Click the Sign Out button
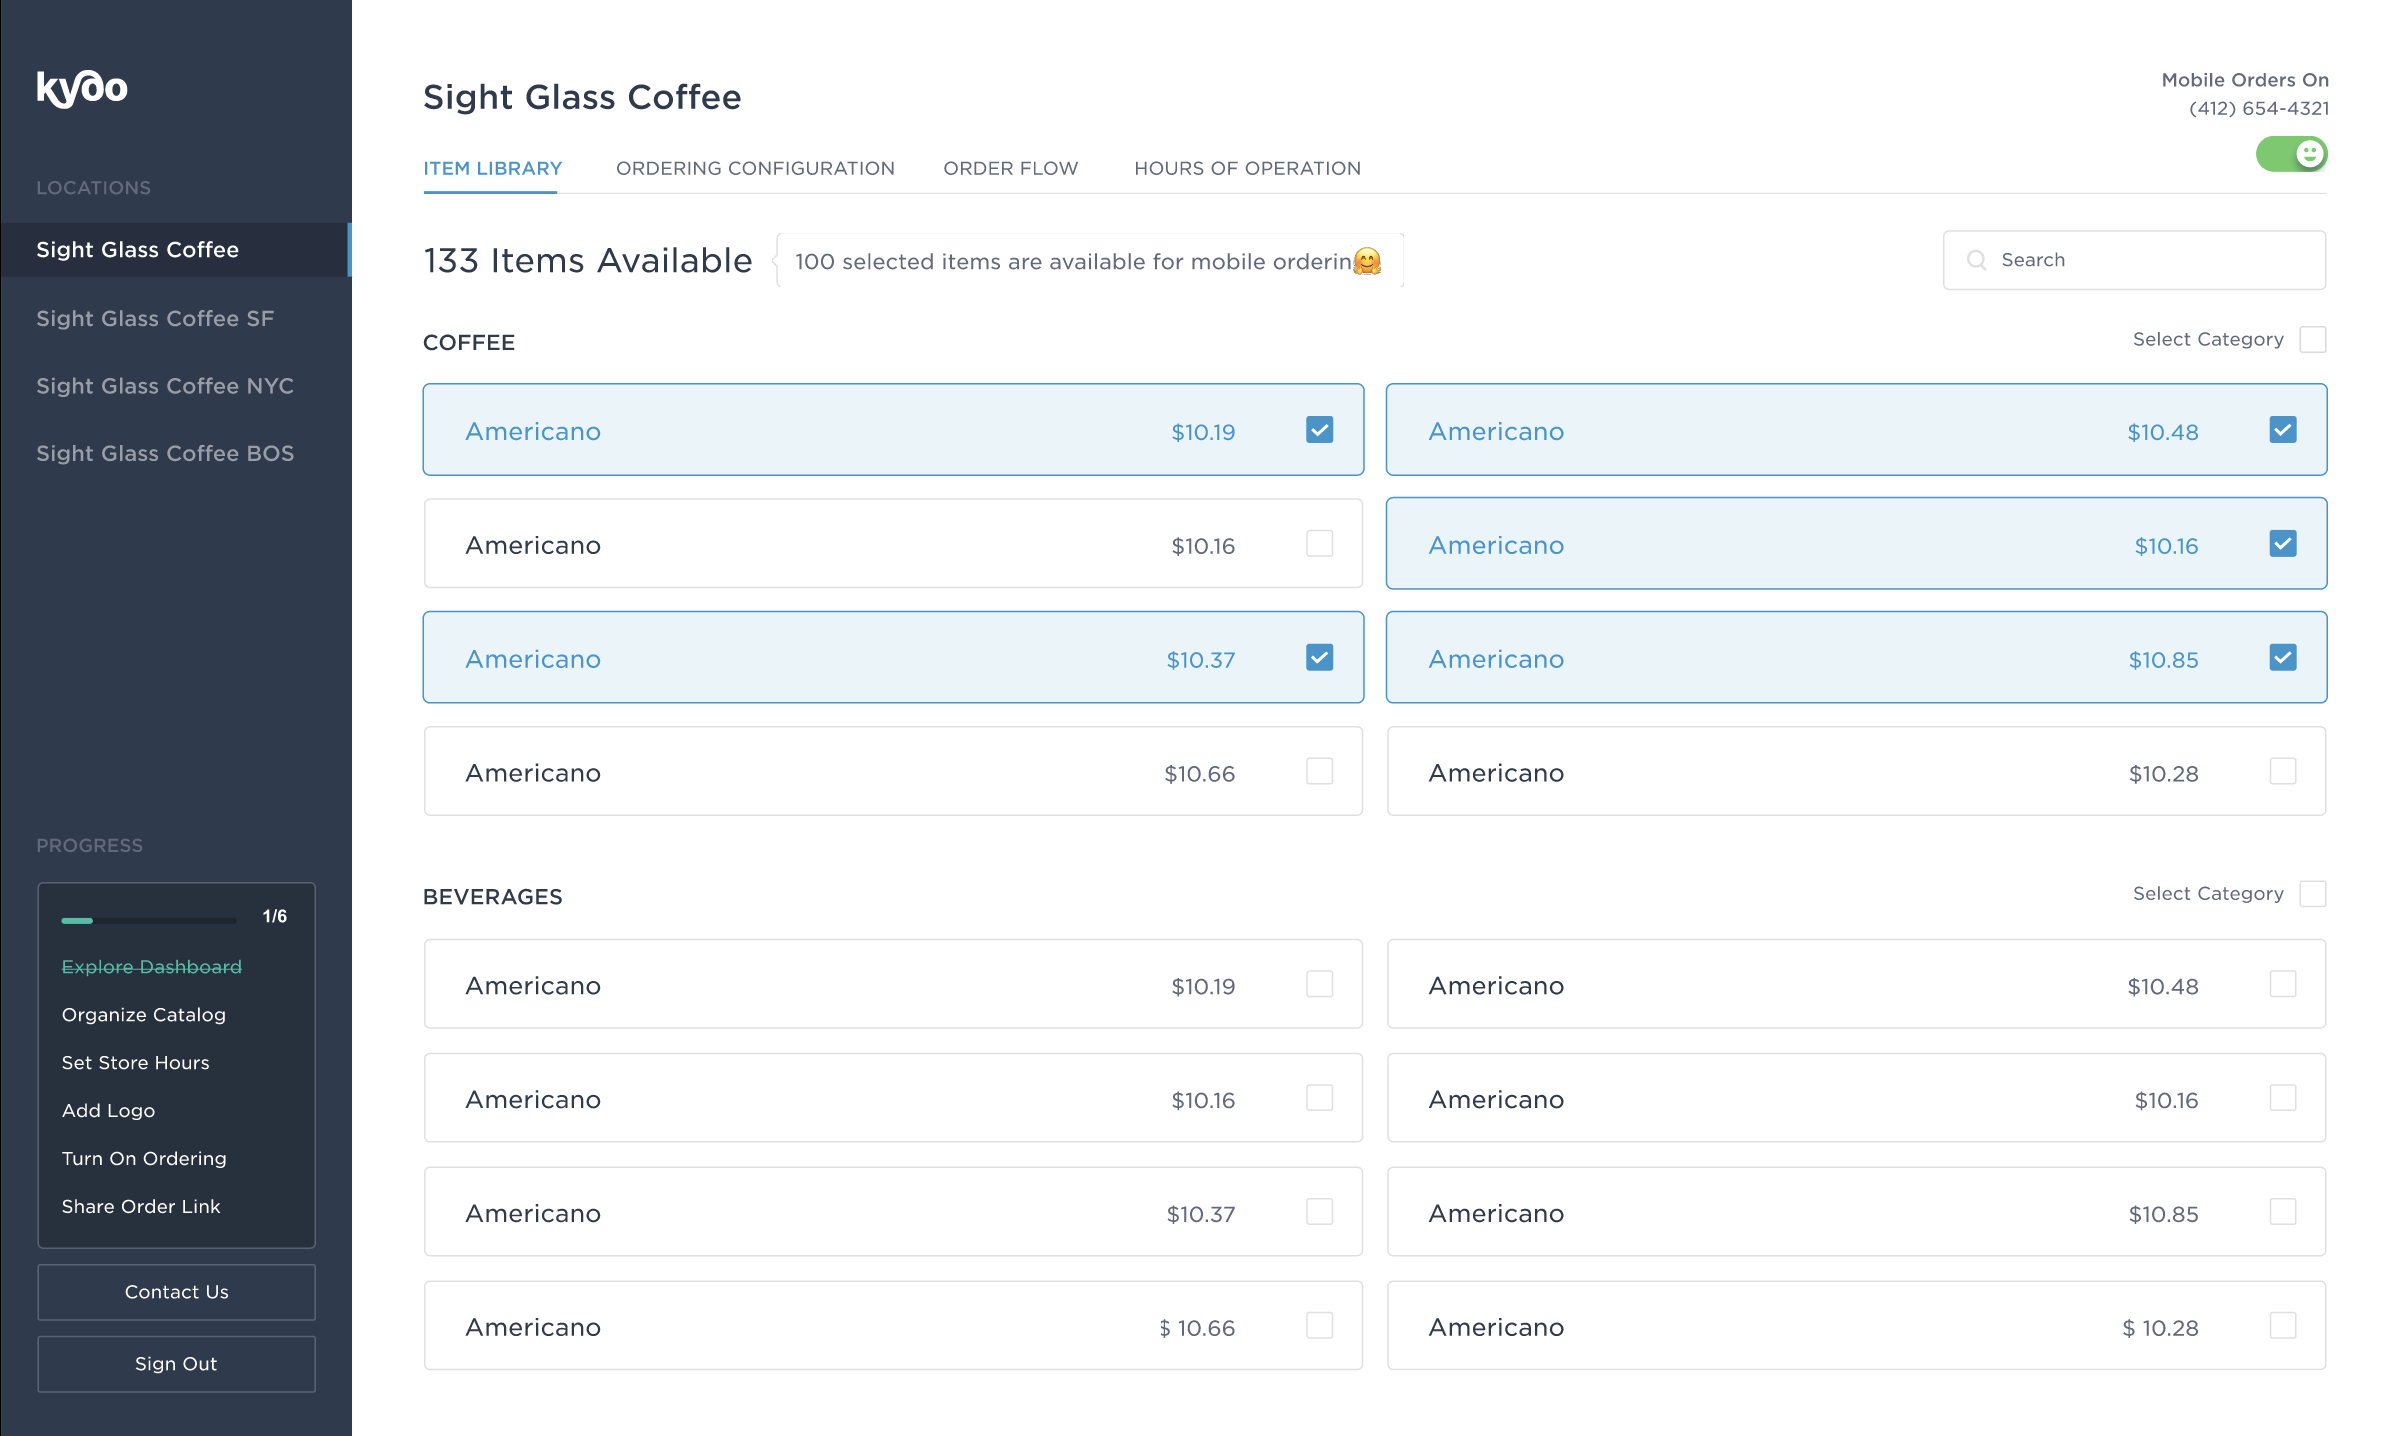The width and height of the screenshot is (2398, 1436). 176,1364
